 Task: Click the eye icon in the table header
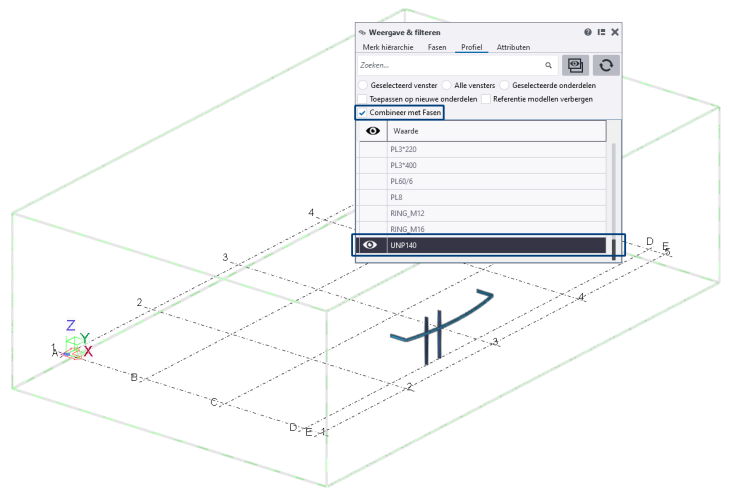[x=372, y=131]
